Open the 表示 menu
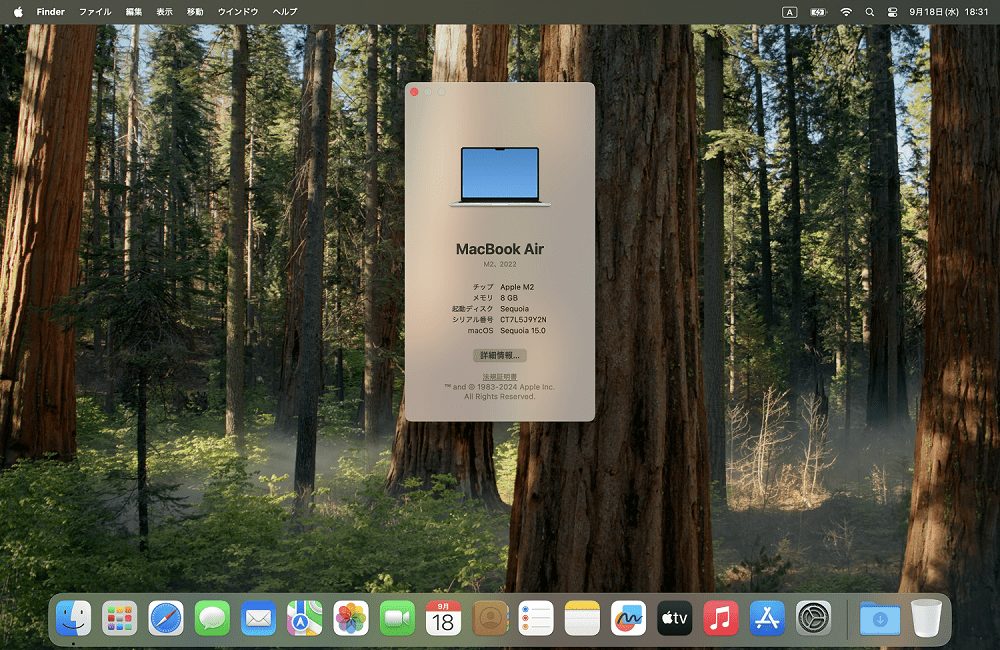 (165, 11)
